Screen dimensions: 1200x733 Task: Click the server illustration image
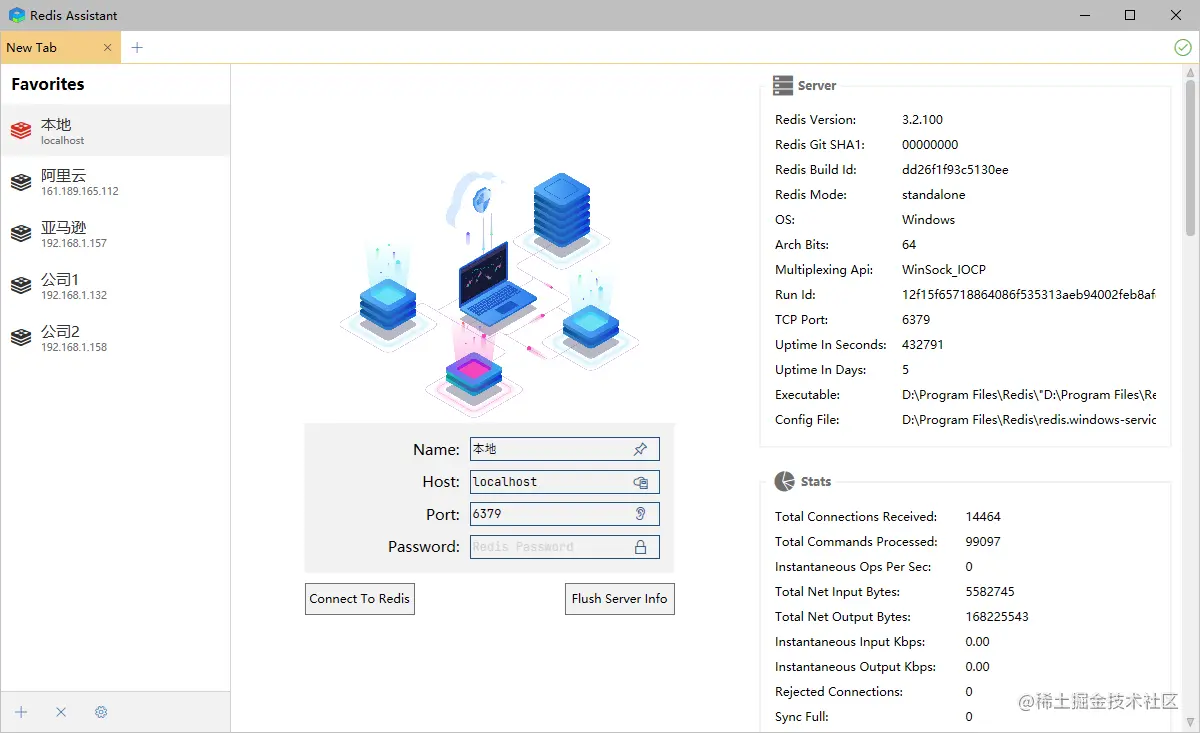489,292
